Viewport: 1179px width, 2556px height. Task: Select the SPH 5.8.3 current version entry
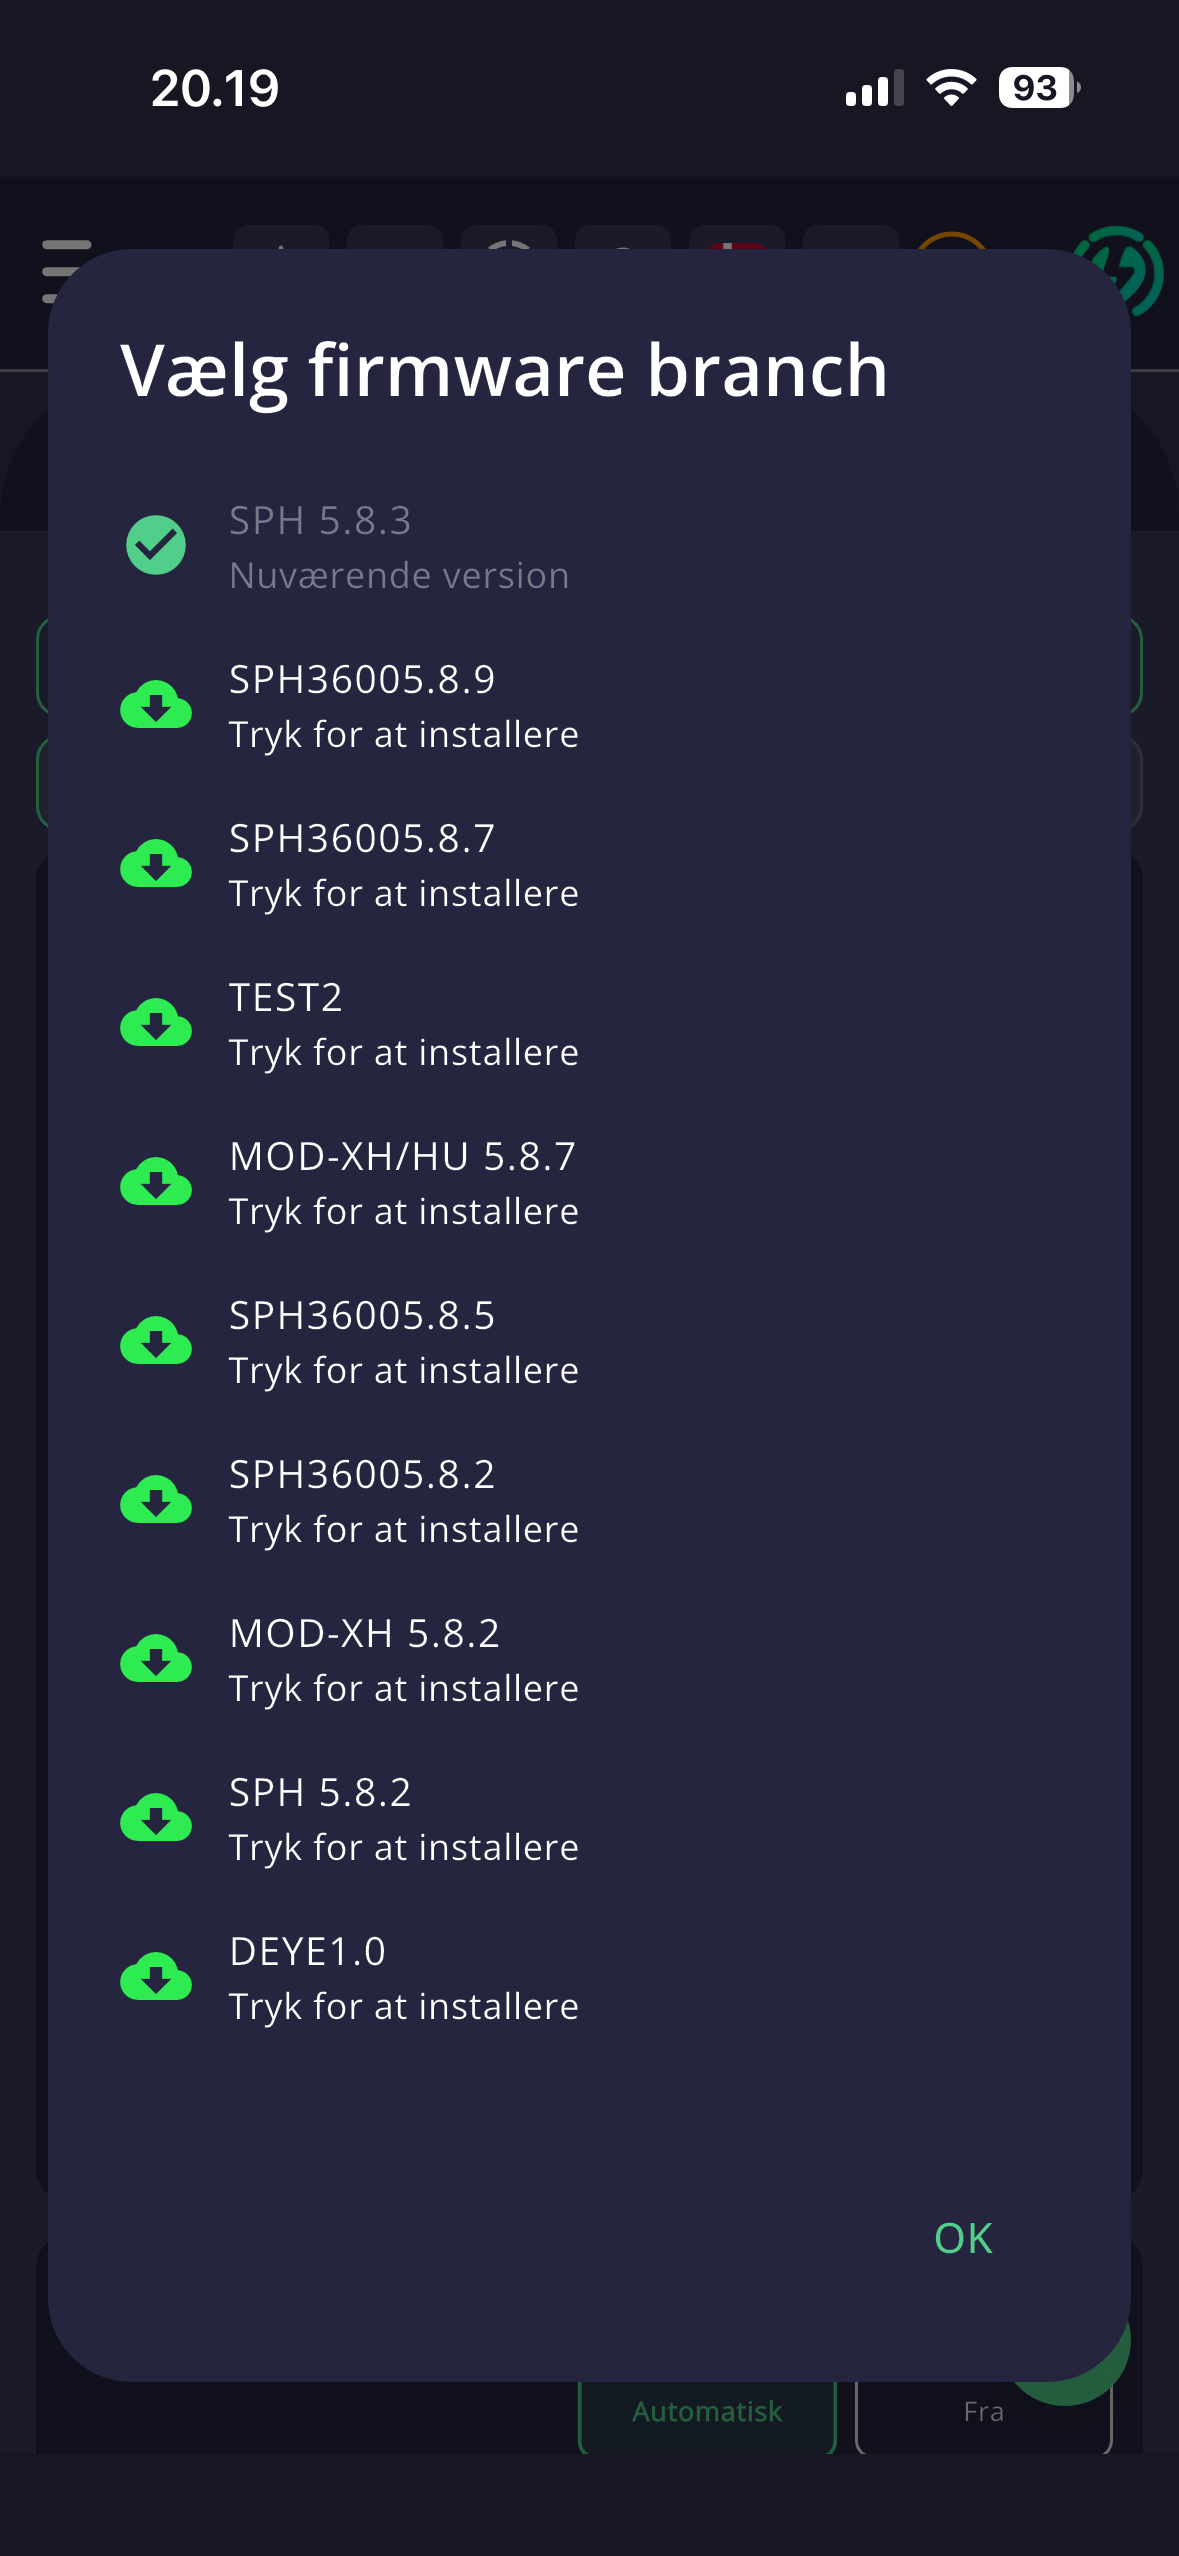(x=589, y=547)
